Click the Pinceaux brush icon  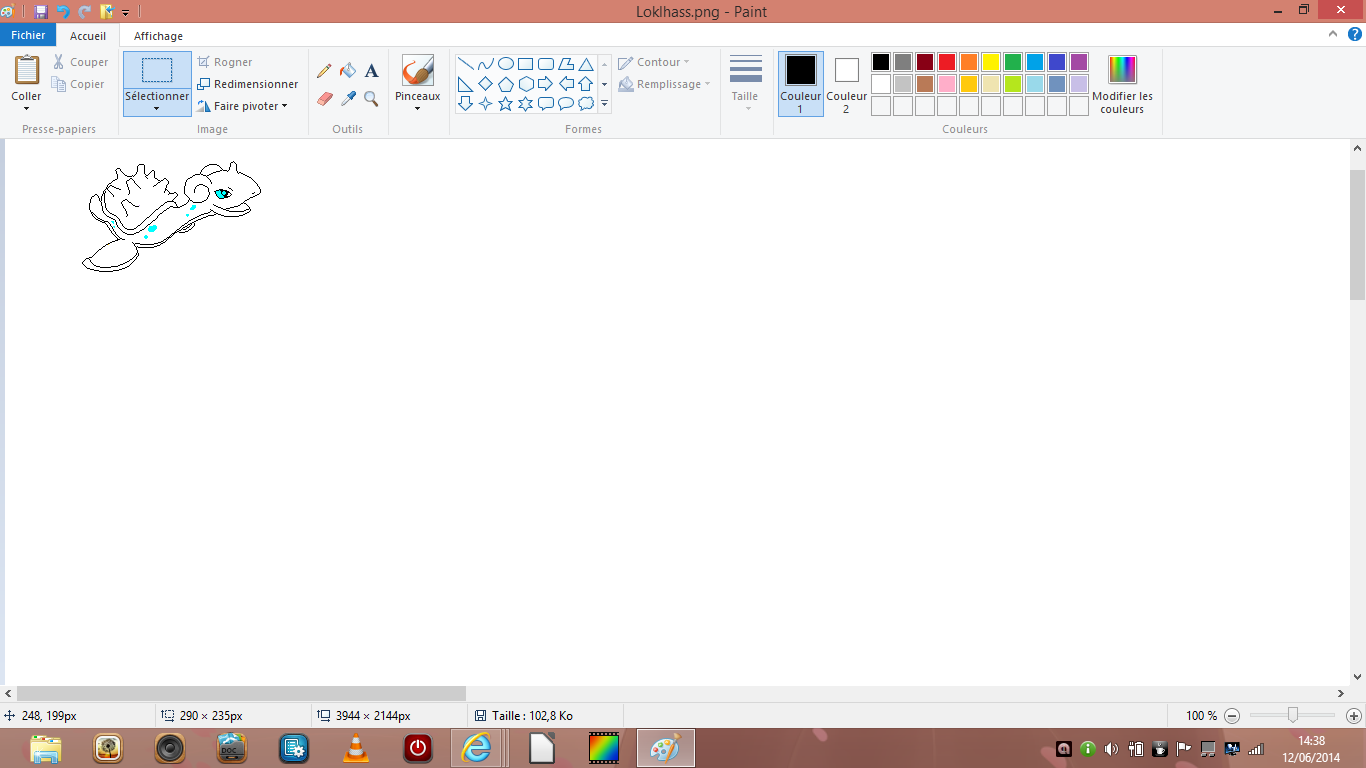418,70
